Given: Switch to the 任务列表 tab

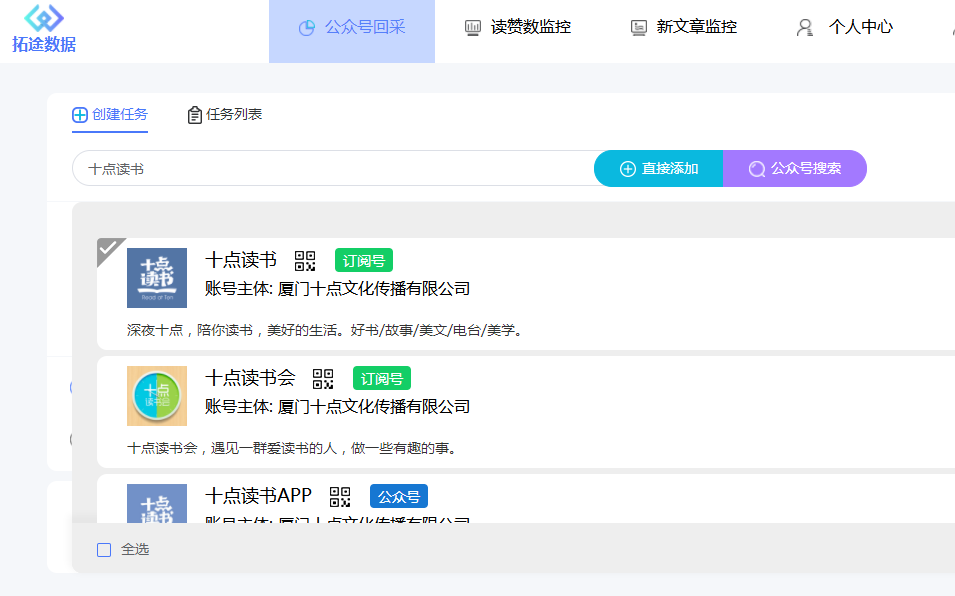Looking at the screenshot, I should [x=224, y=114].
